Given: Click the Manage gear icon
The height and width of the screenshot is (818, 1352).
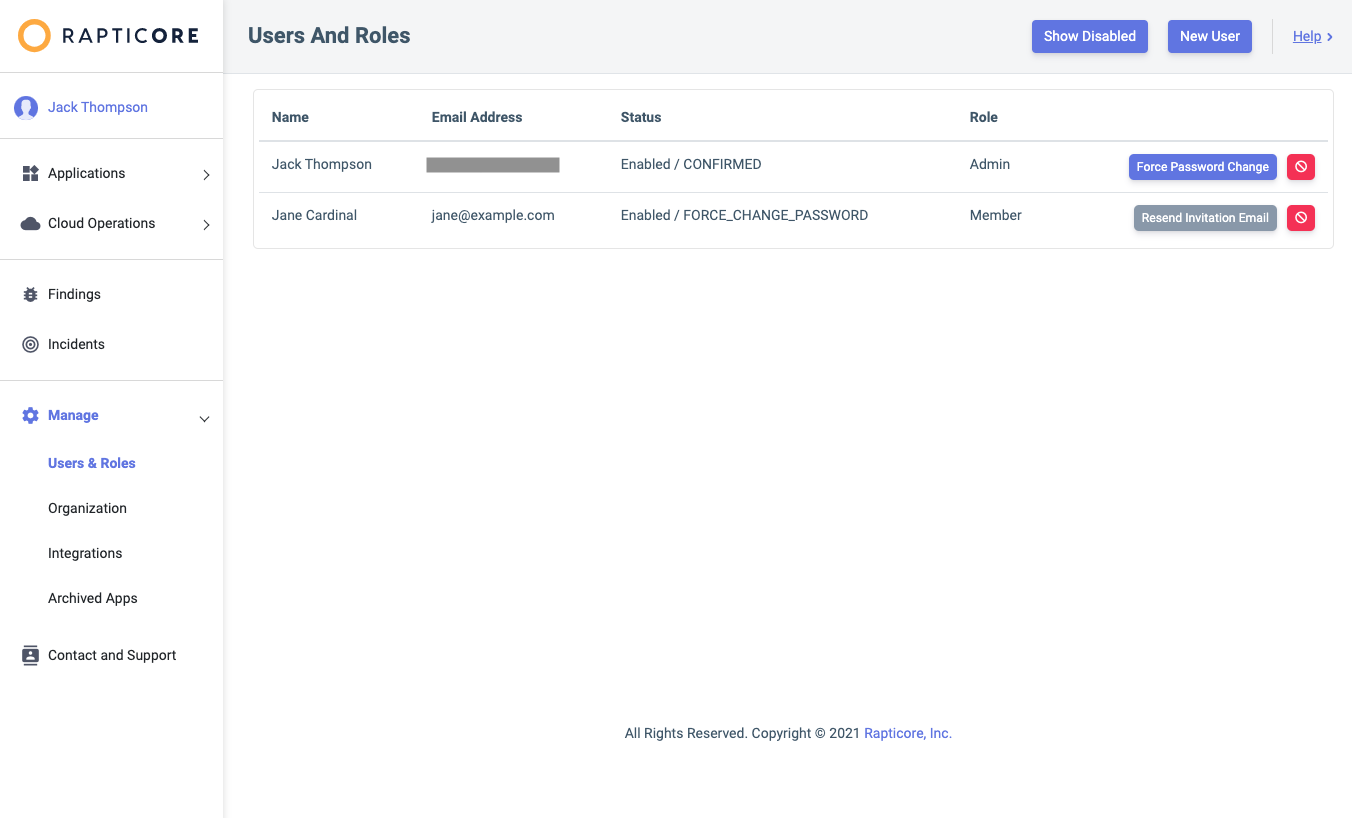Looking at the screenshot, I should 30,415.
